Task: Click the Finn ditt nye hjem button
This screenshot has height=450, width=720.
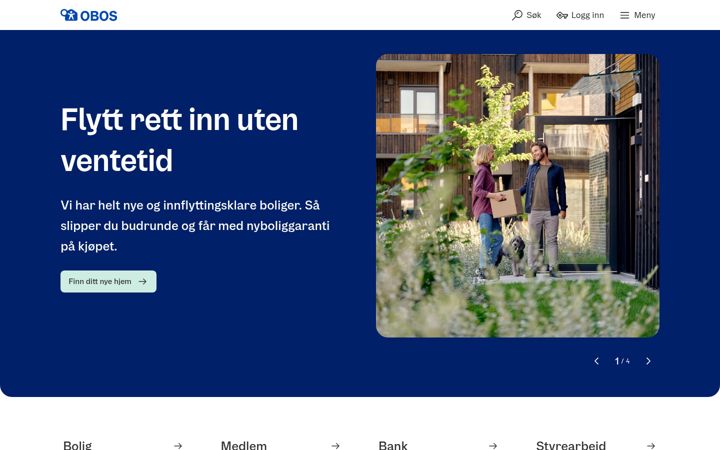Action: pyautogui.click(x=108, y=281)
